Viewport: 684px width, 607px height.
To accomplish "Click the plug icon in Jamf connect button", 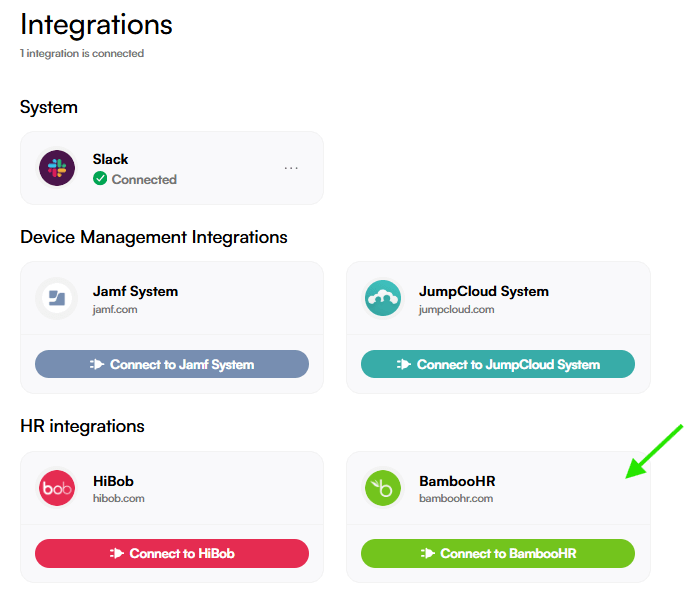I will tap(97, 364).
